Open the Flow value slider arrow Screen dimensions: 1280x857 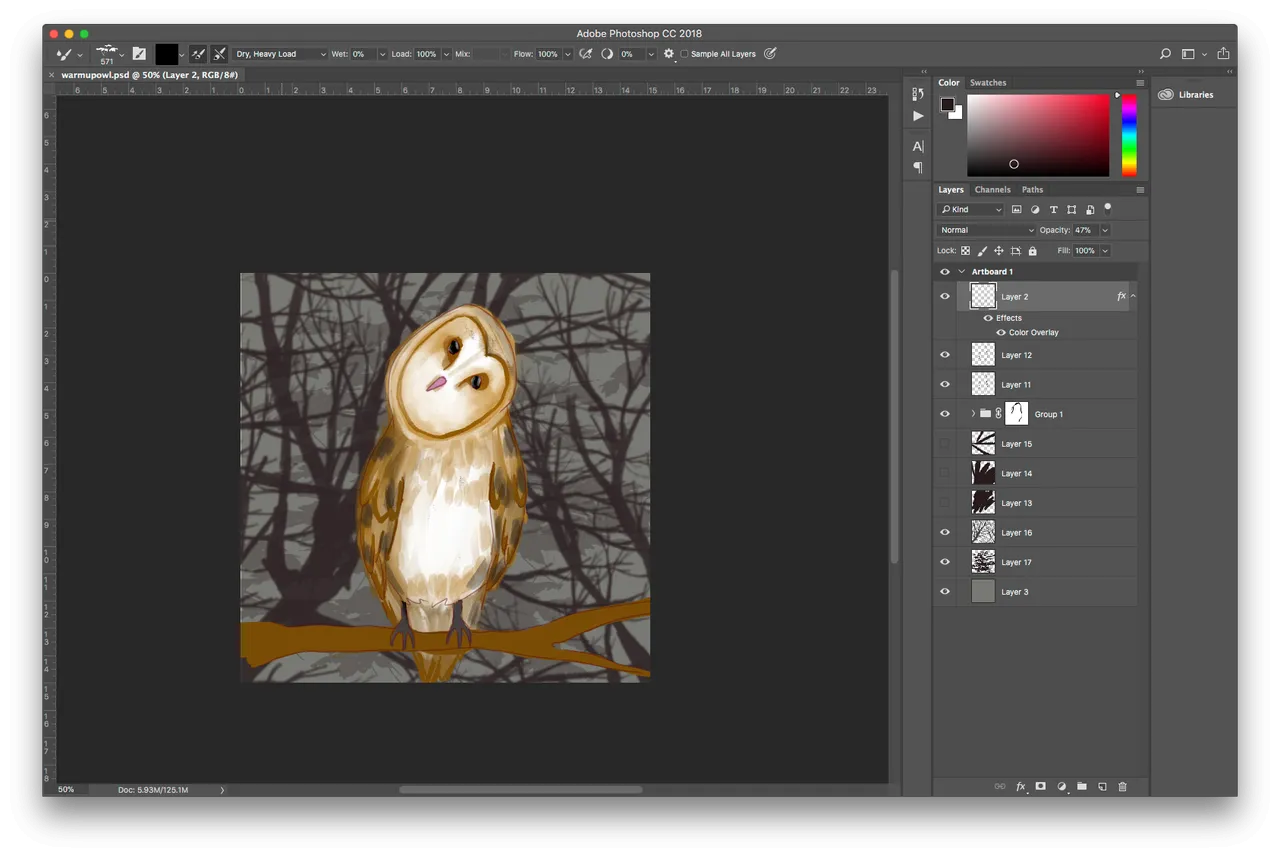click(x=566, y=54)
